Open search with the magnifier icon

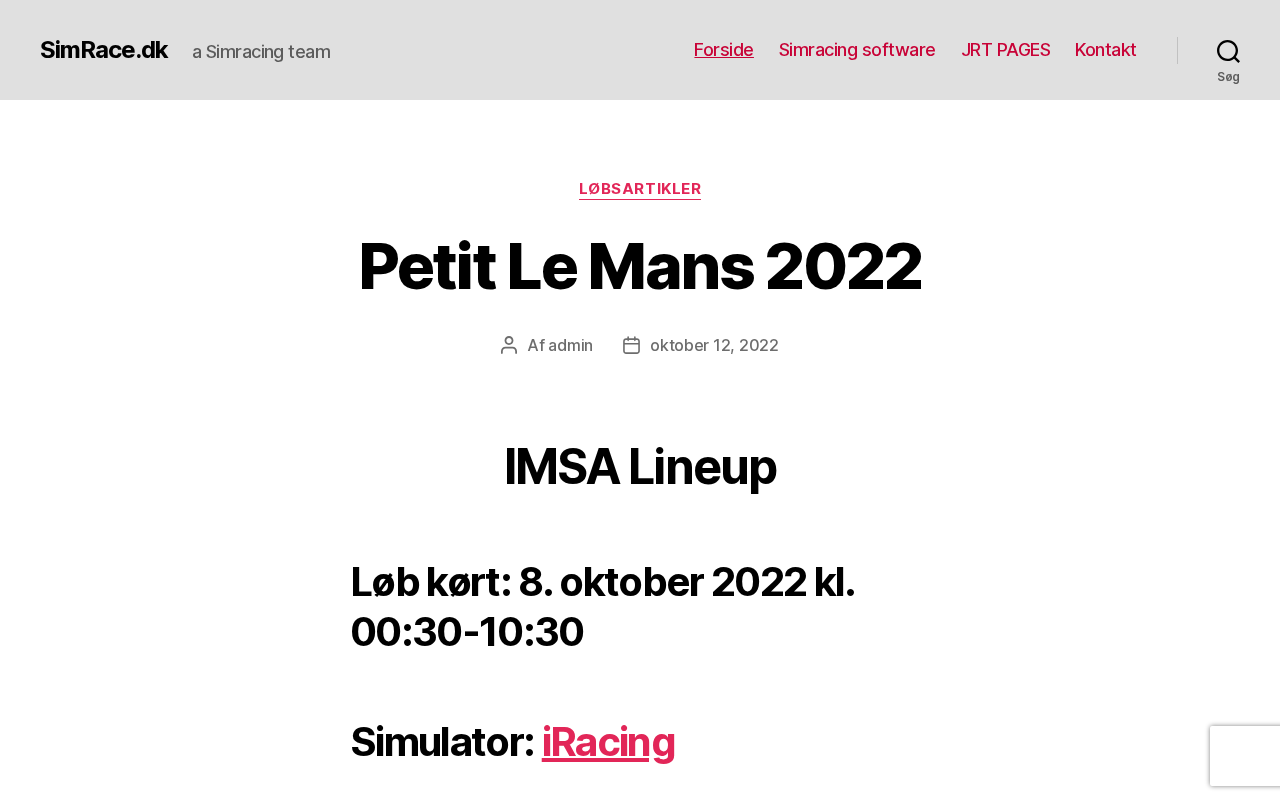1228,51
